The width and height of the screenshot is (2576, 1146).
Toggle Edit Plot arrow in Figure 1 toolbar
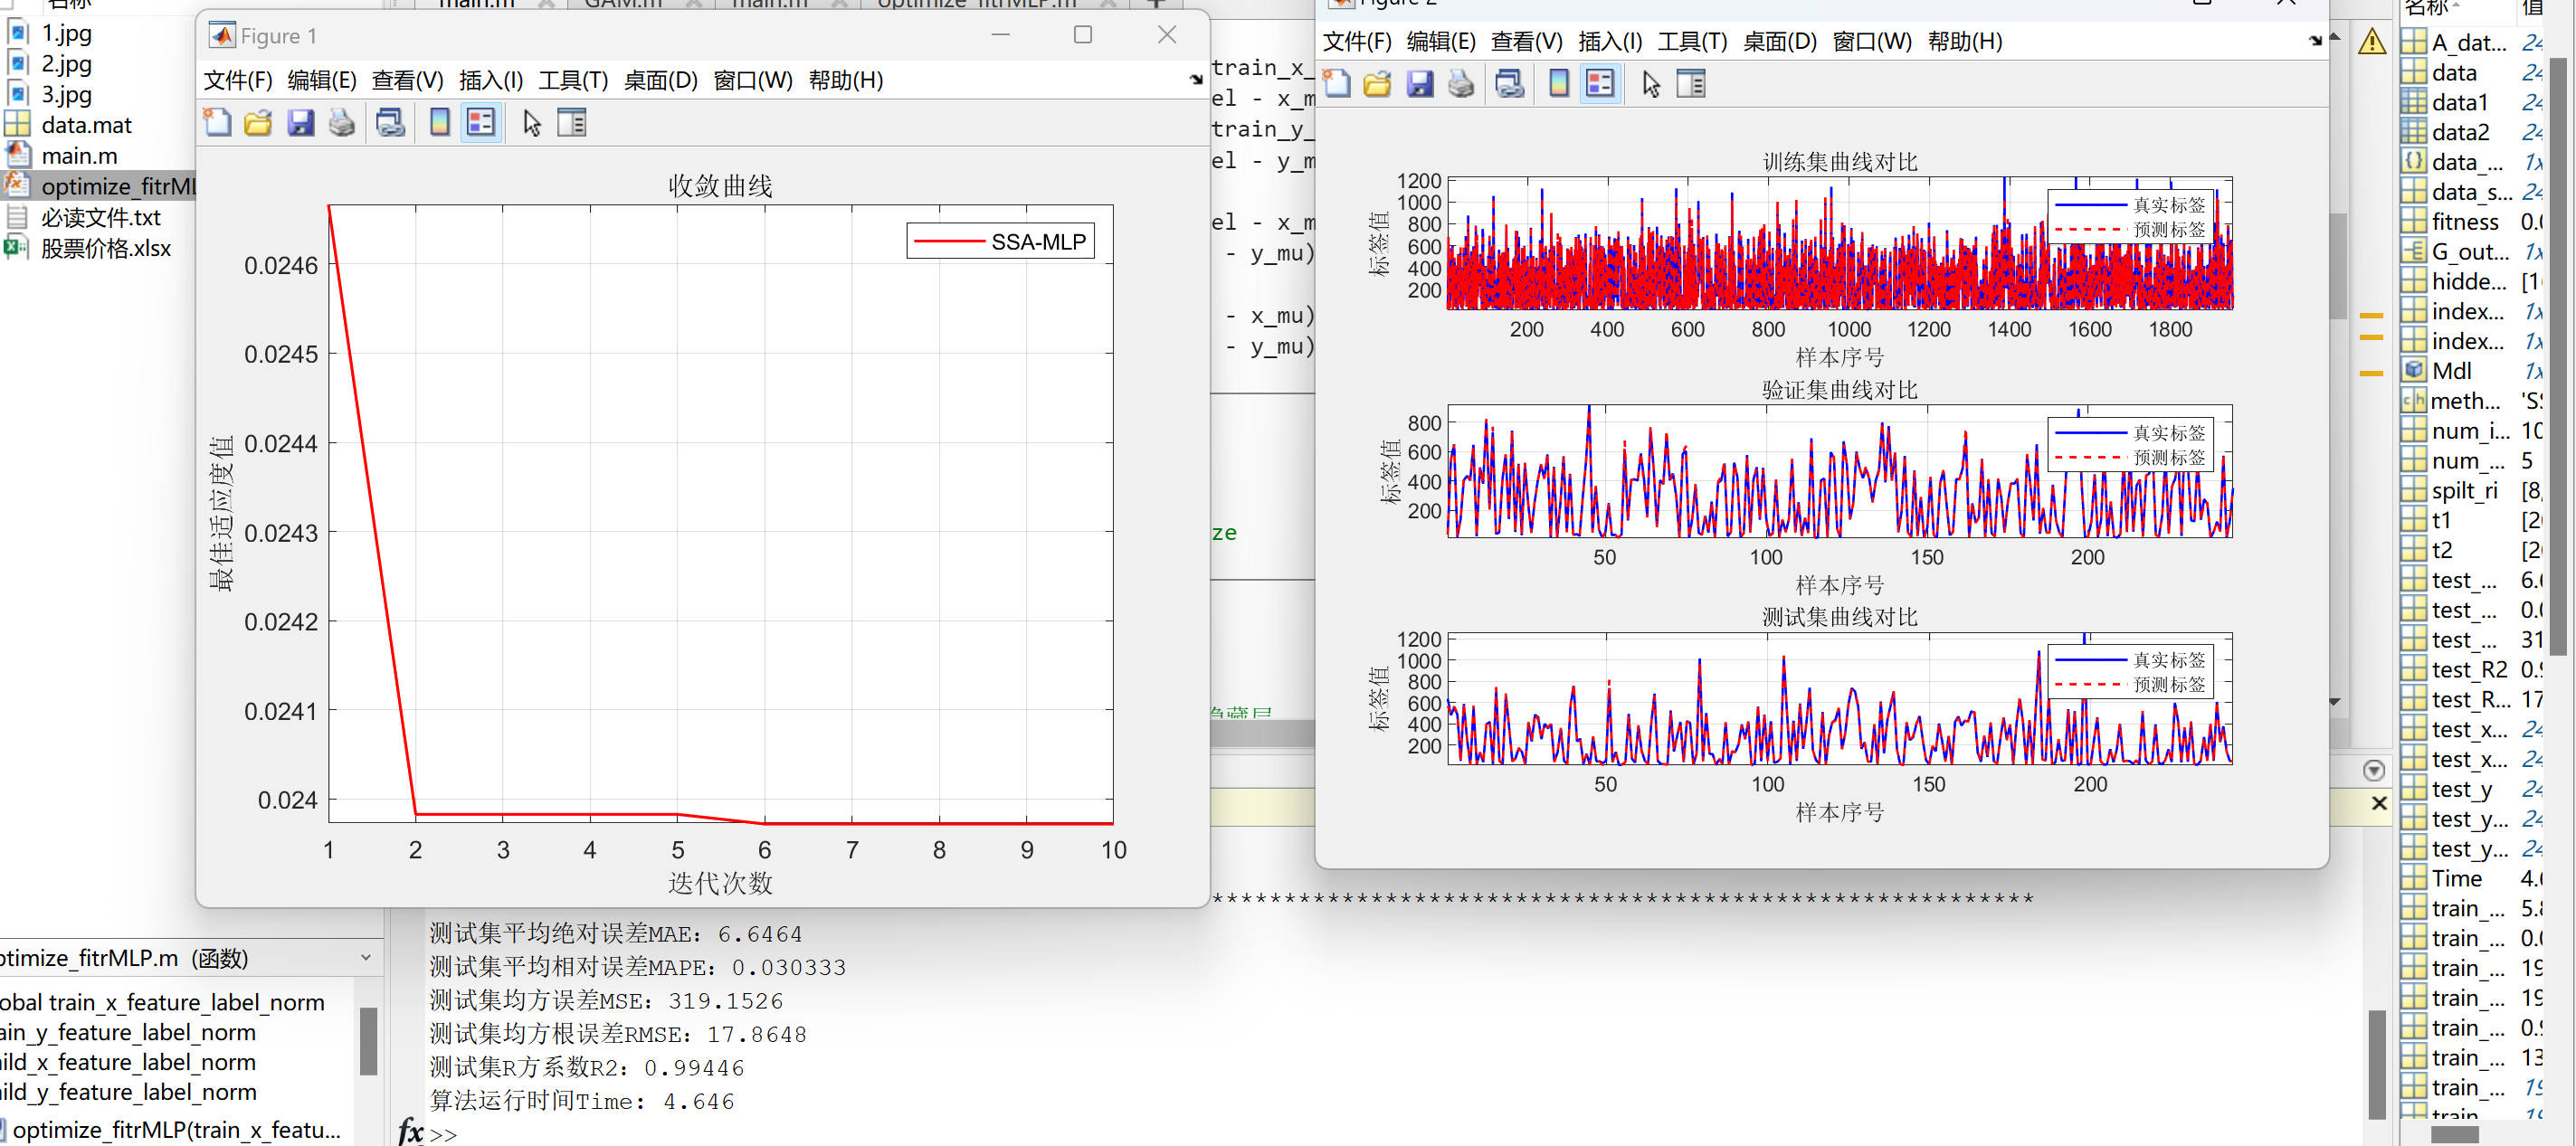pos(532,123)
